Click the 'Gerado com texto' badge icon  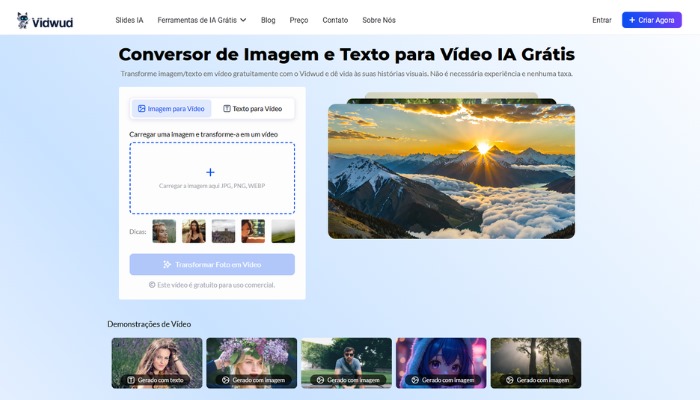tap(130, 380)
